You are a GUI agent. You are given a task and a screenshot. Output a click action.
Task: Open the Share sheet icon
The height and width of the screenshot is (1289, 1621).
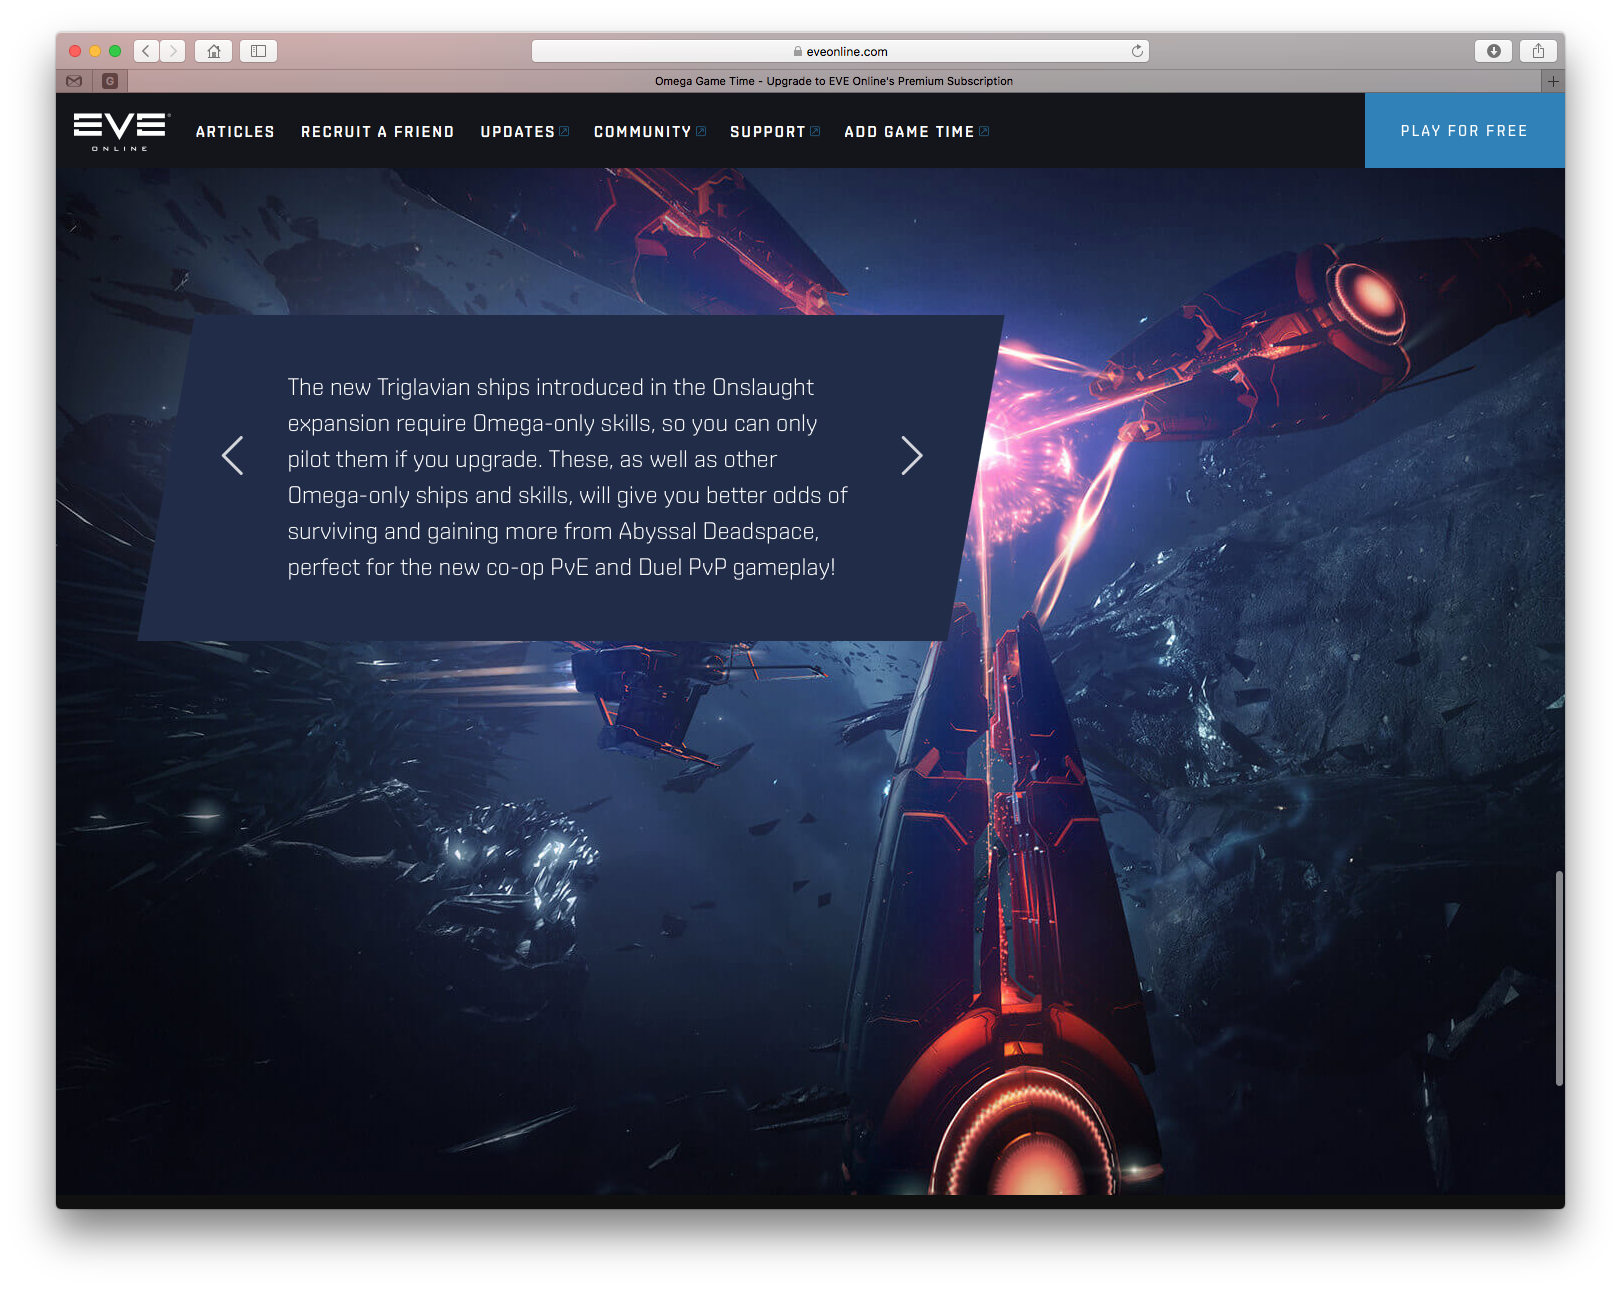1538,51
